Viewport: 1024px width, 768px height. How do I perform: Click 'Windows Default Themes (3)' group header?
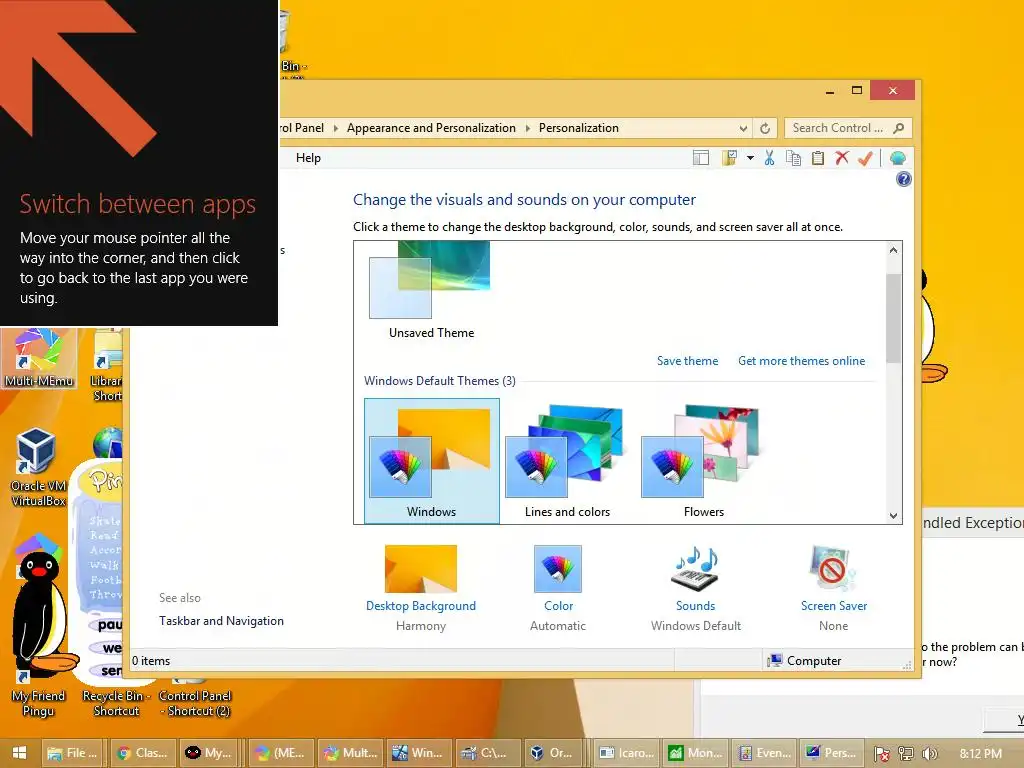[x=440, y=381]
